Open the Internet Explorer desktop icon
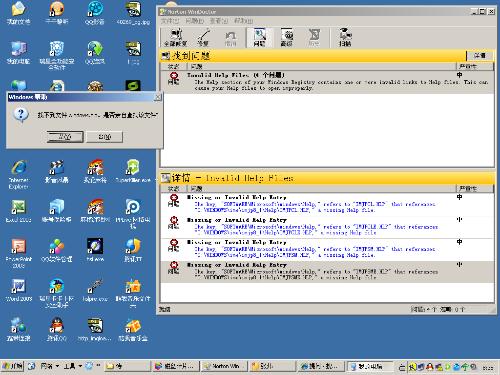500x375 pixels. pyautogui.click(x=19, y=175)
